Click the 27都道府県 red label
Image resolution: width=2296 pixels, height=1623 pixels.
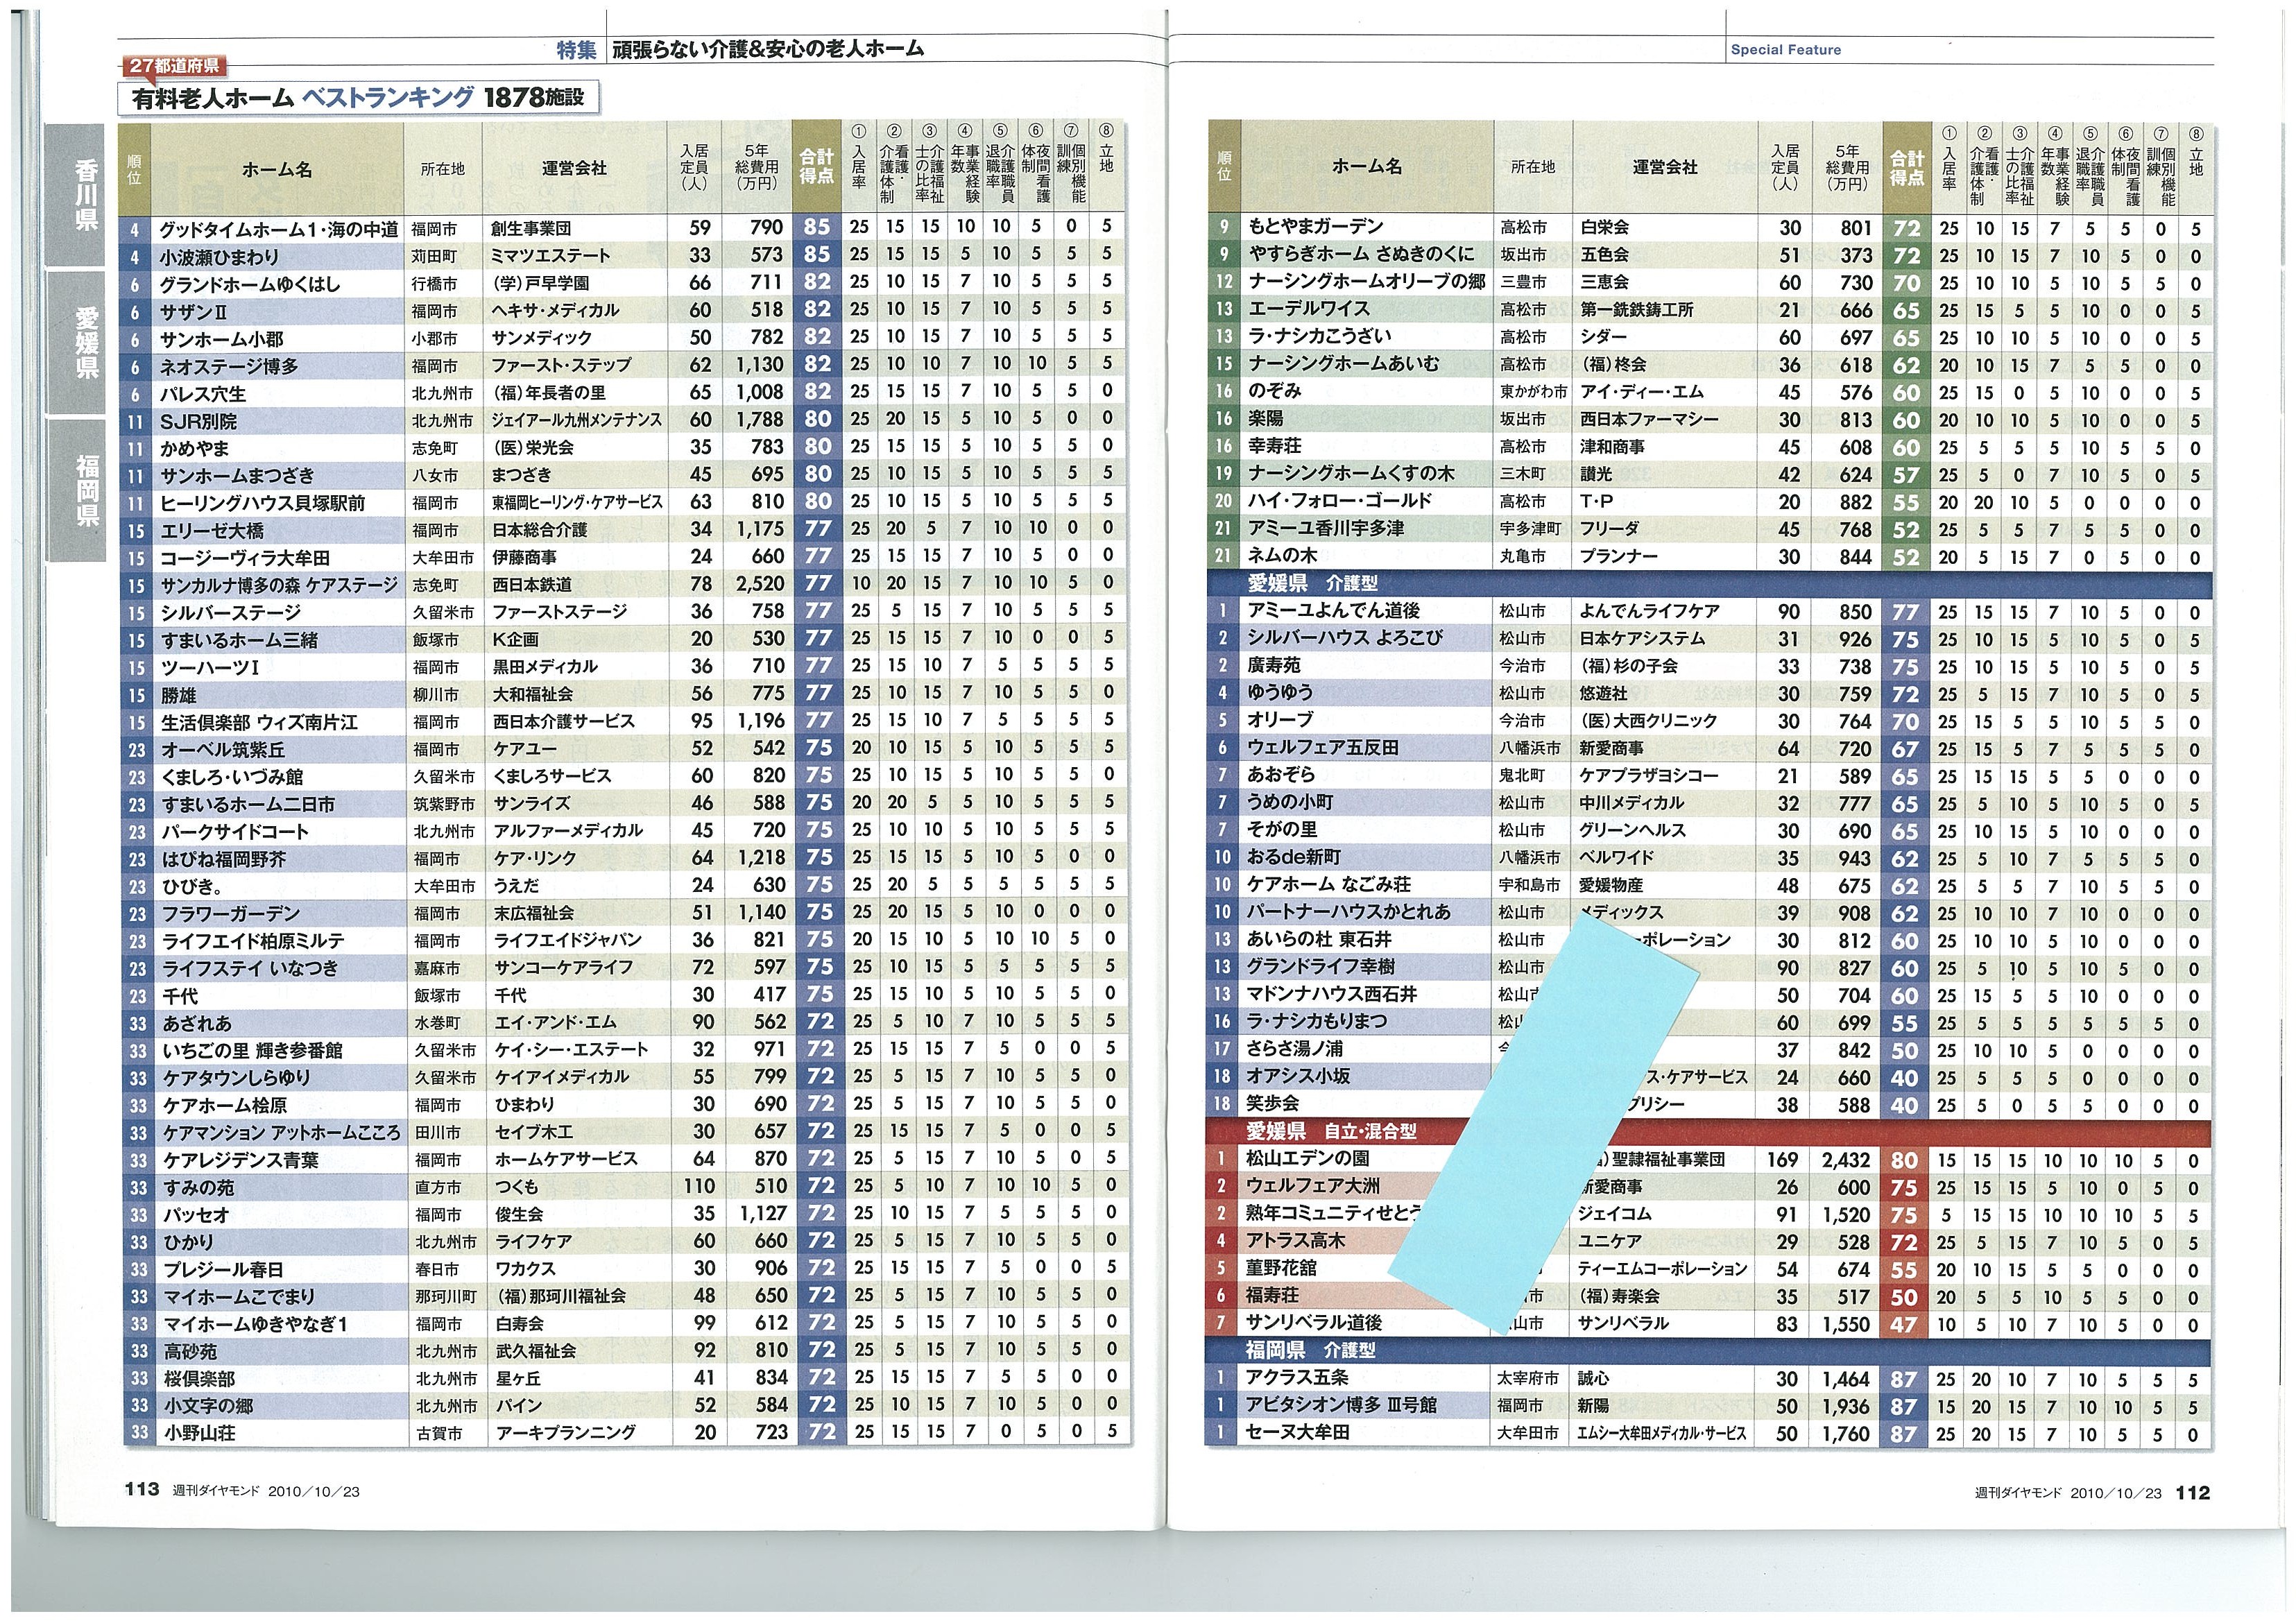point(175,66)
